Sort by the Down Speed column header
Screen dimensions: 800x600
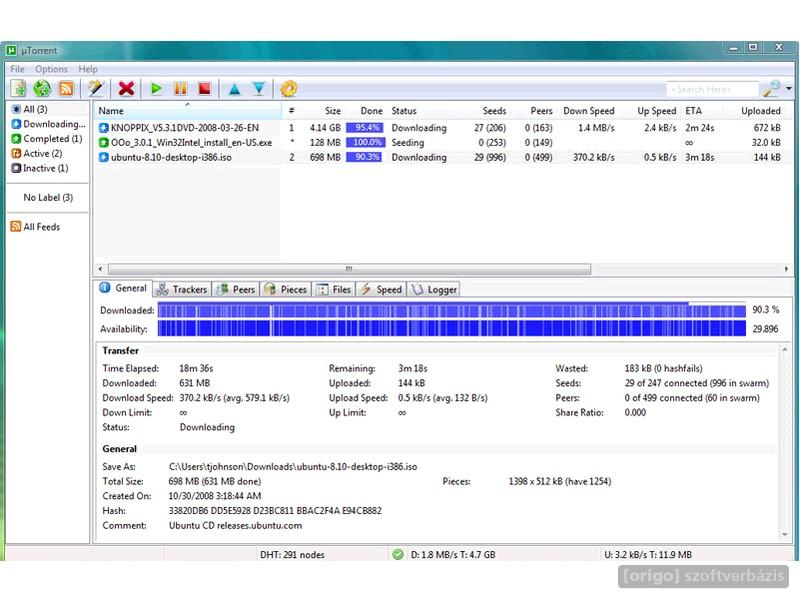pyautogui.click(x=589, y=111)
